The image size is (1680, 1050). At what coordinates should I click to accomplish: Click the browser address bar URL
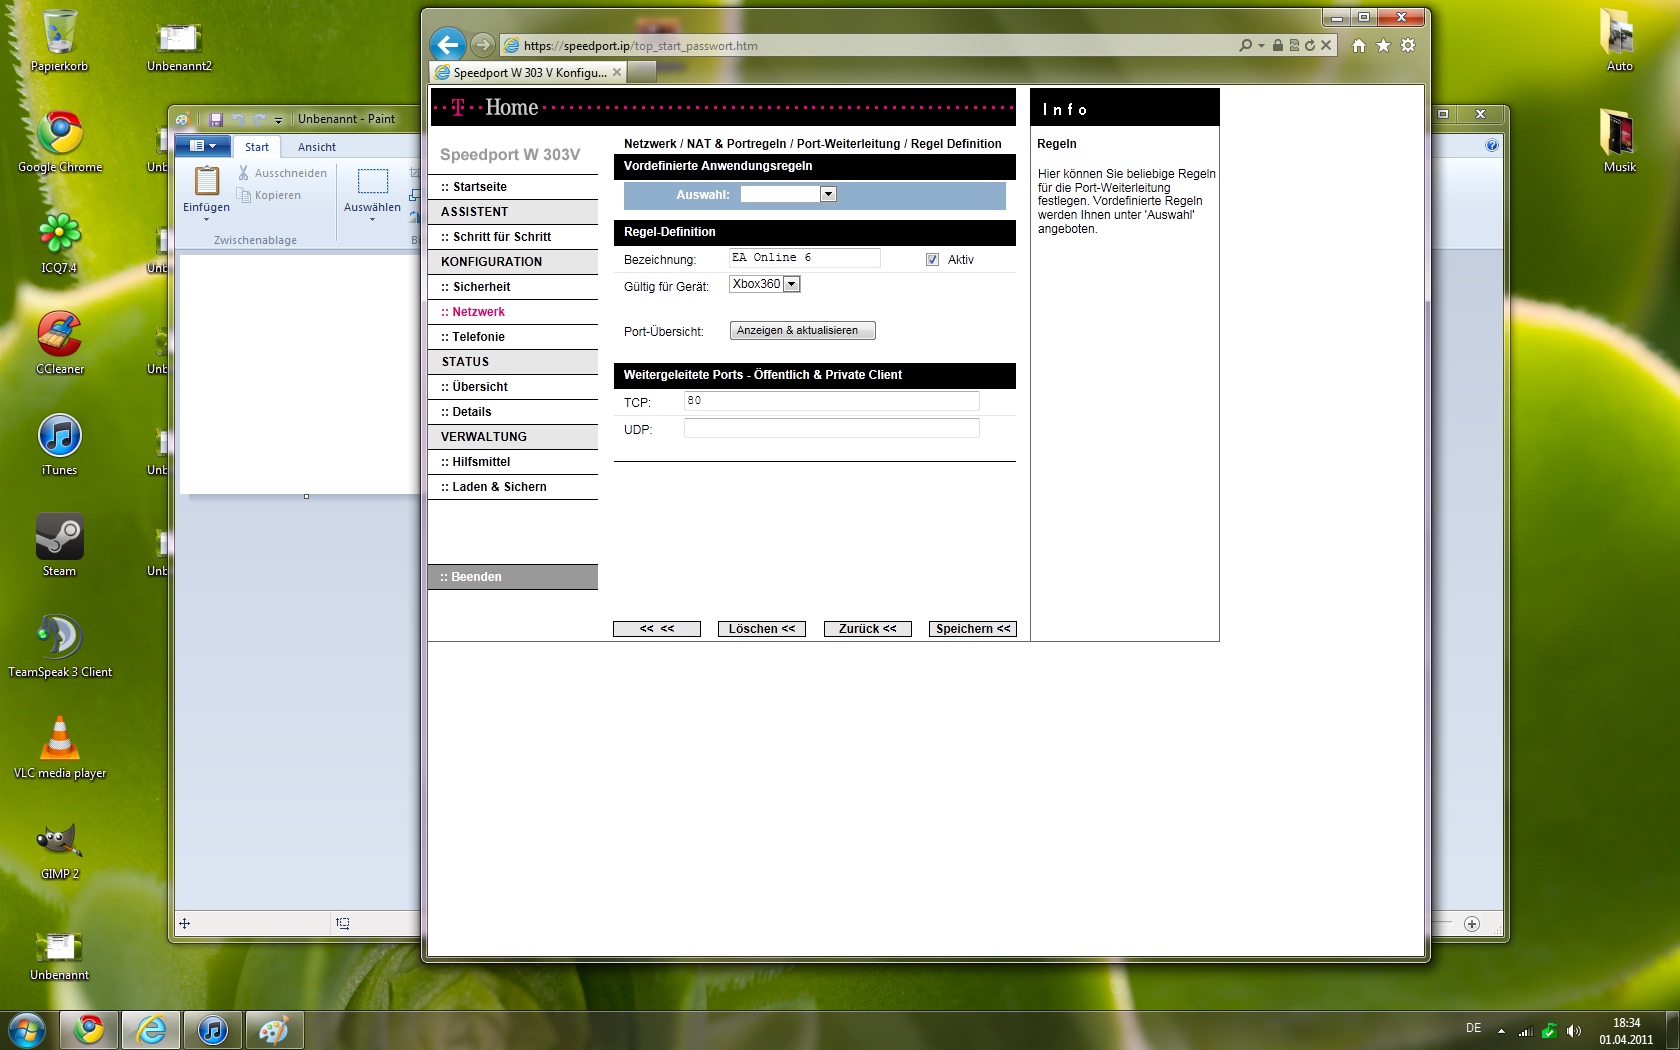point(640,45)
